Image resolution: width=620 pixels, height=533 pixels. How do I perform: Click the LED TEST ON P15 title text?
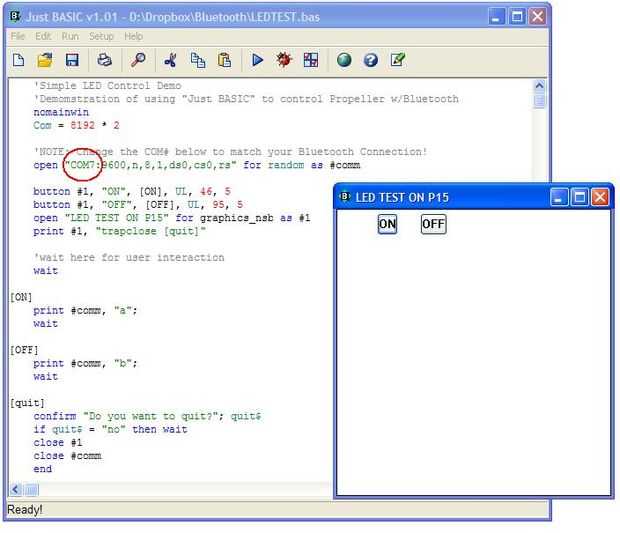[x=402, y=197]
